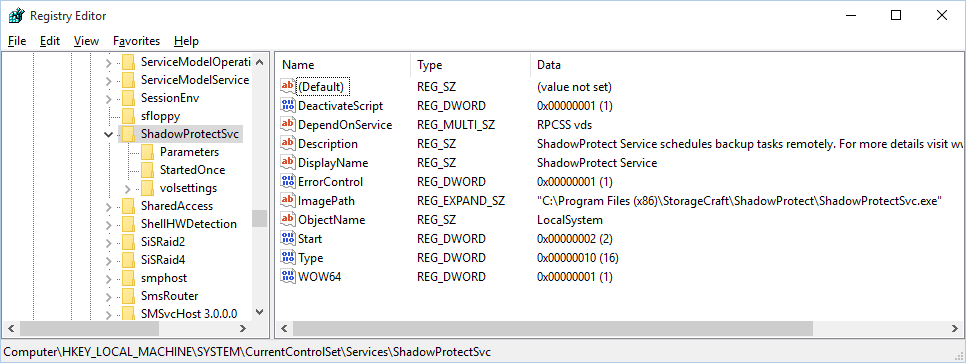Click the Start DWORD value icon

288,239
